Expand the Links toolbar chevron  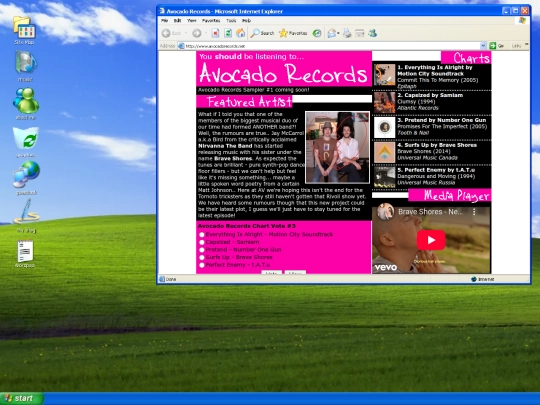pos(527,44)
